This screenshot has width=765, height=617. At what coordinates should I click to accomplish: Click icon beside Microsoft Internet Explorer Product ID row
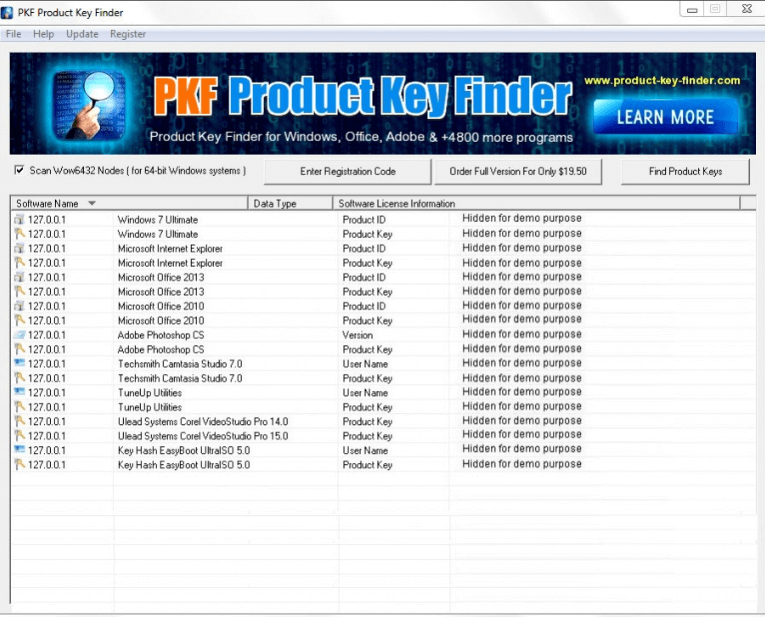tap(19, 248)
